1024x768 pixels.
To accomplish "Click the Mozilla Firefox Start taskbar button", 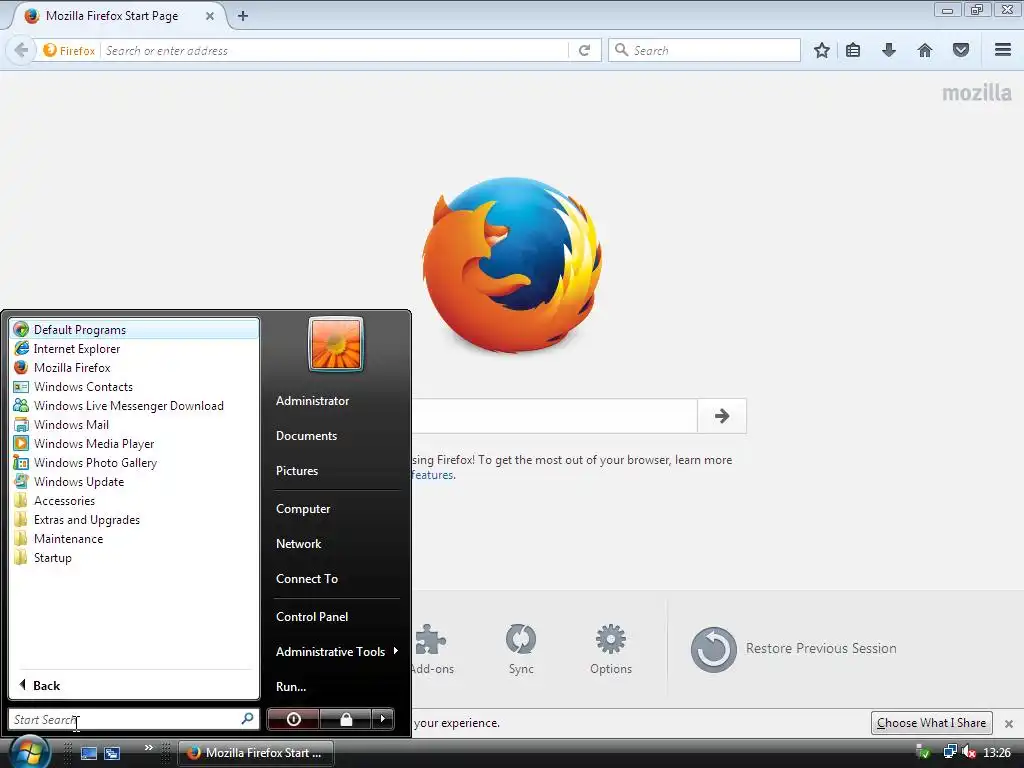I will 257,753.
